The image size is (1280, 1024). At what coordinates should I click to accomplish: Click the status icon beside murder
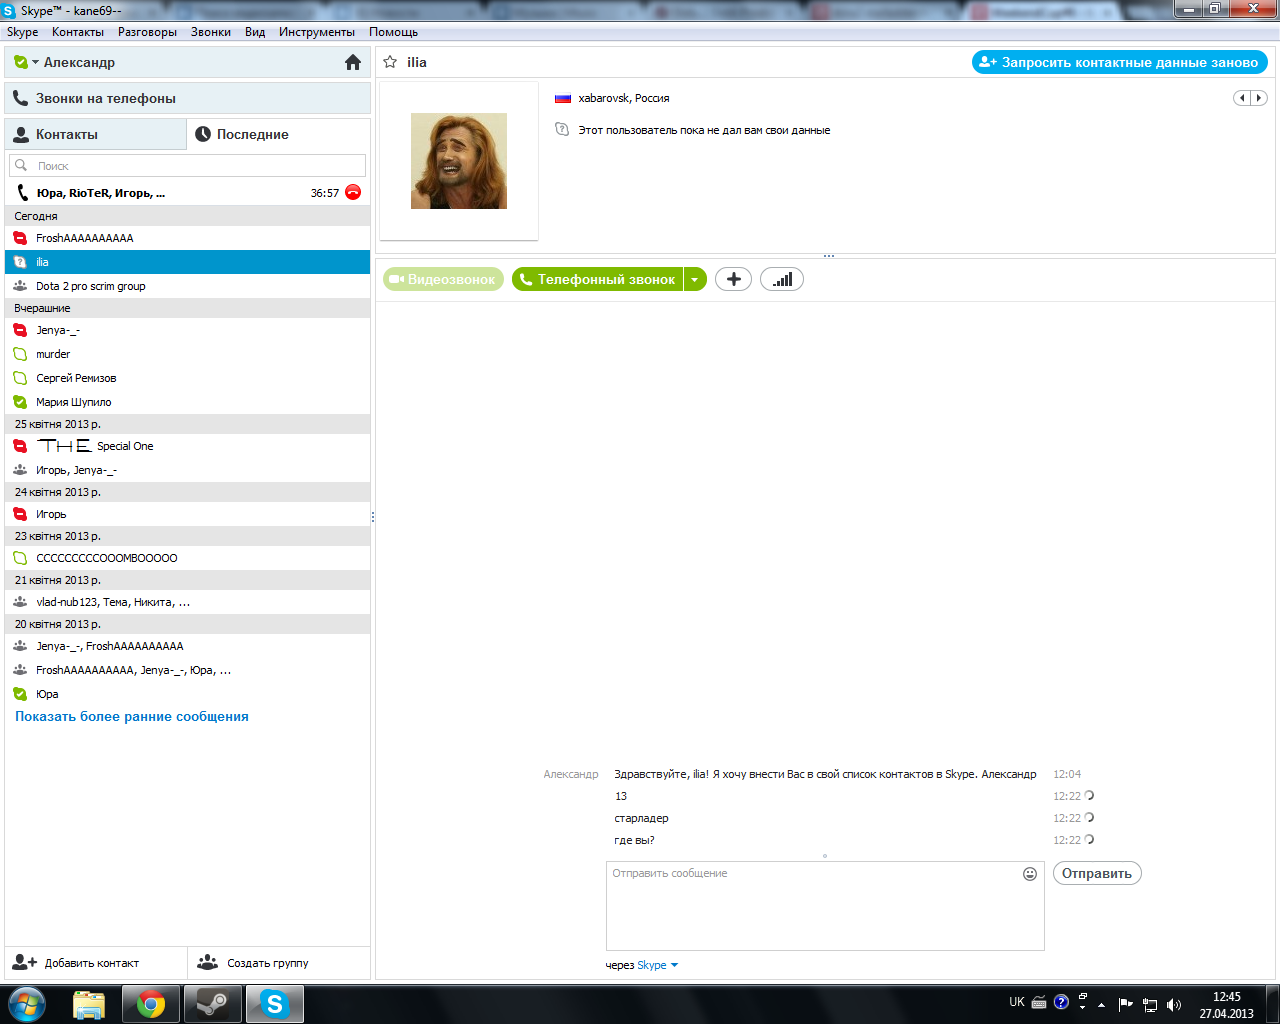coord(20,354)
